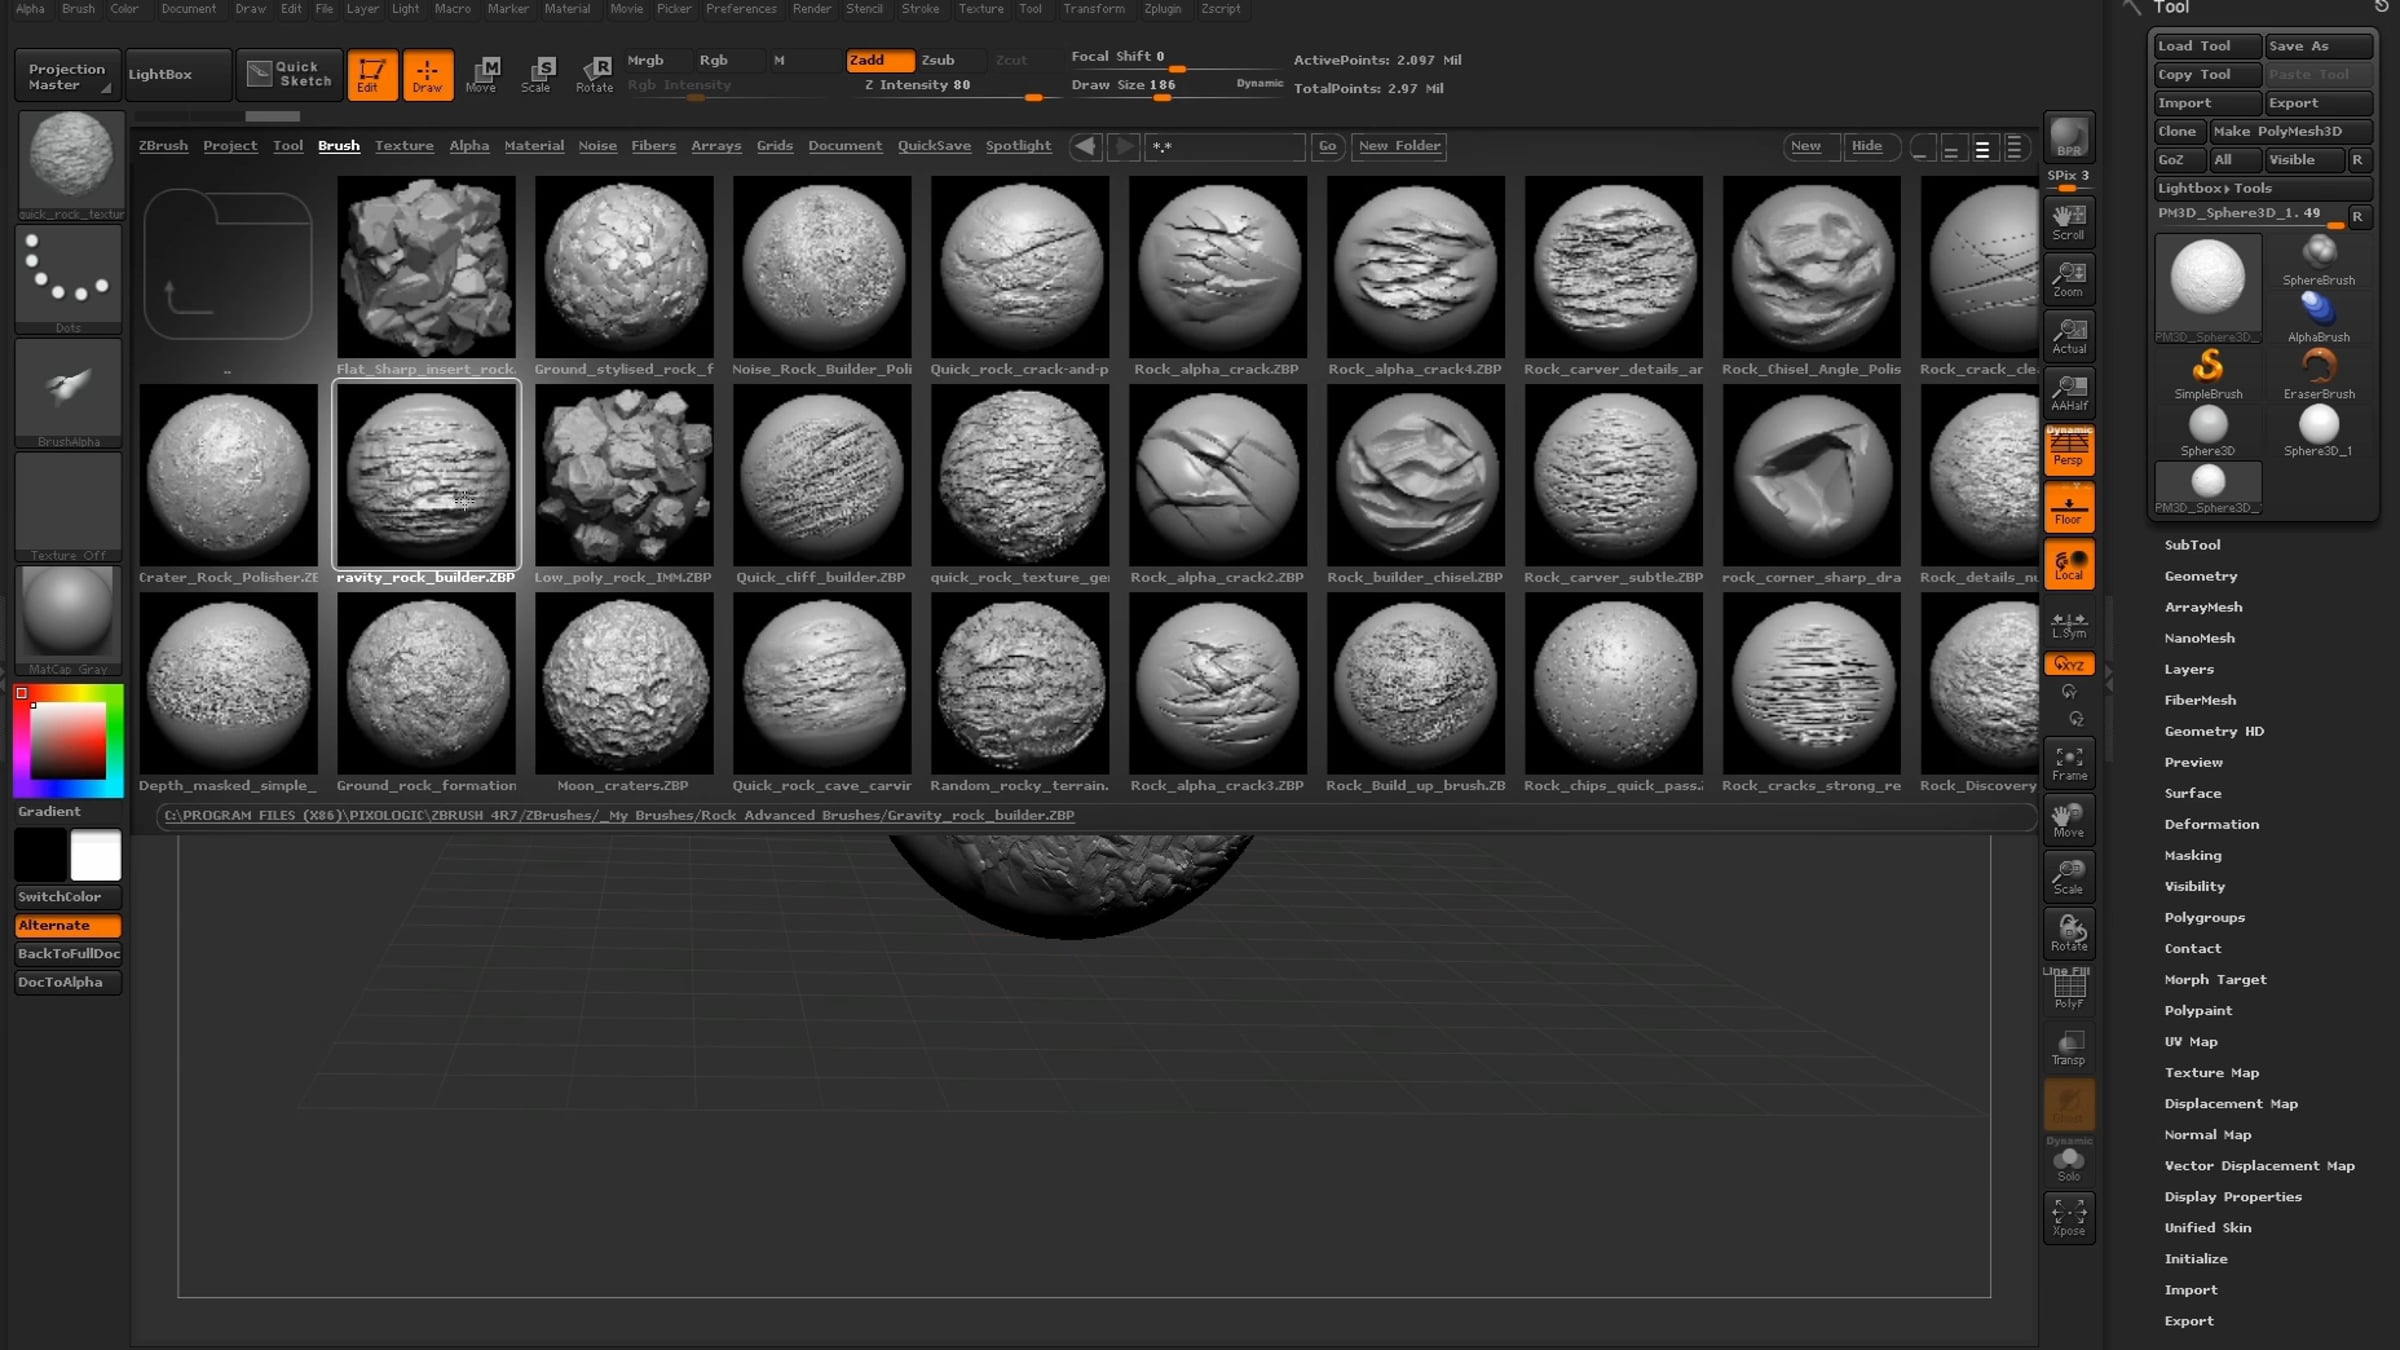Switch to LightBox Texture tab
This screenshot has height=1350, width=2400.
click(x=404, y=146)
